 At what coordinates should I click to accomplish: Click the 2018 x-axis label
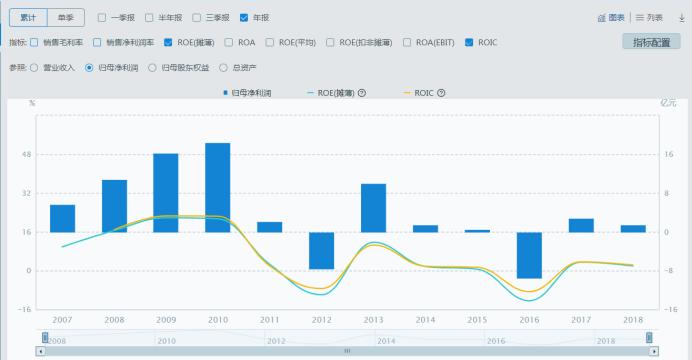click(633, 320)
